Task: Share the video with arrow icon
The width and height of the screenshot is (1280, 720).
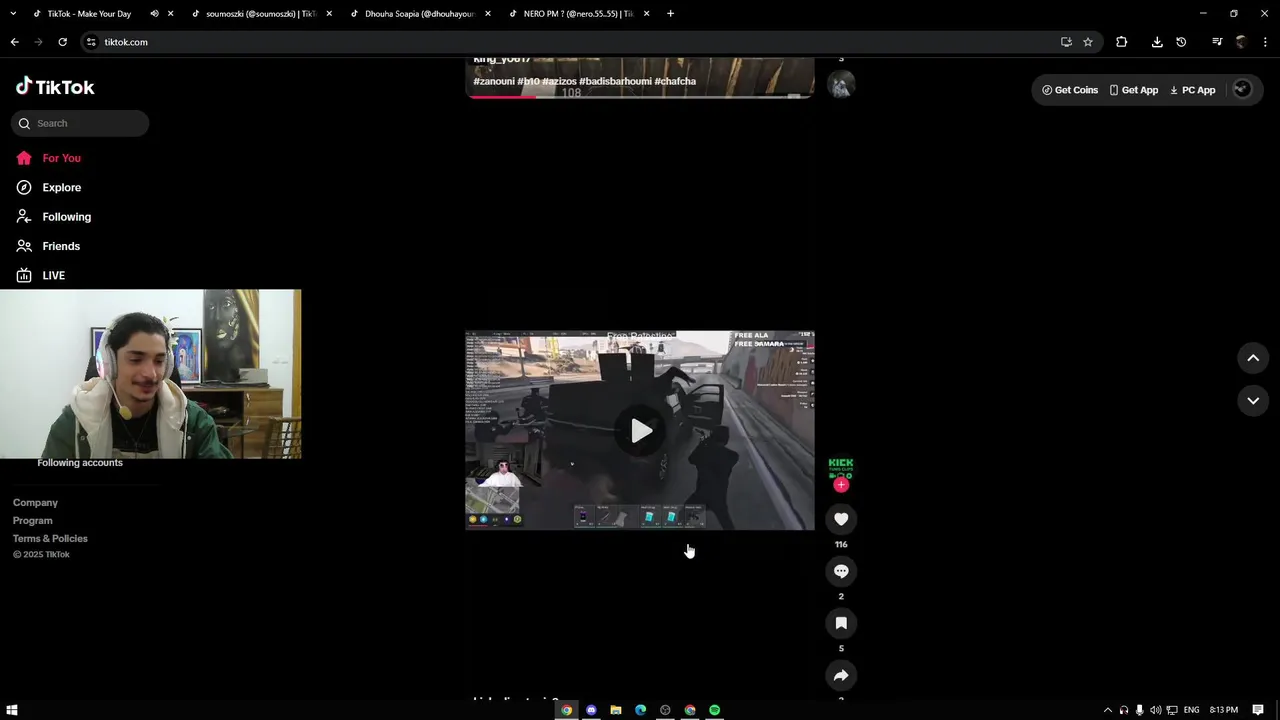Action: pos(841,675)
